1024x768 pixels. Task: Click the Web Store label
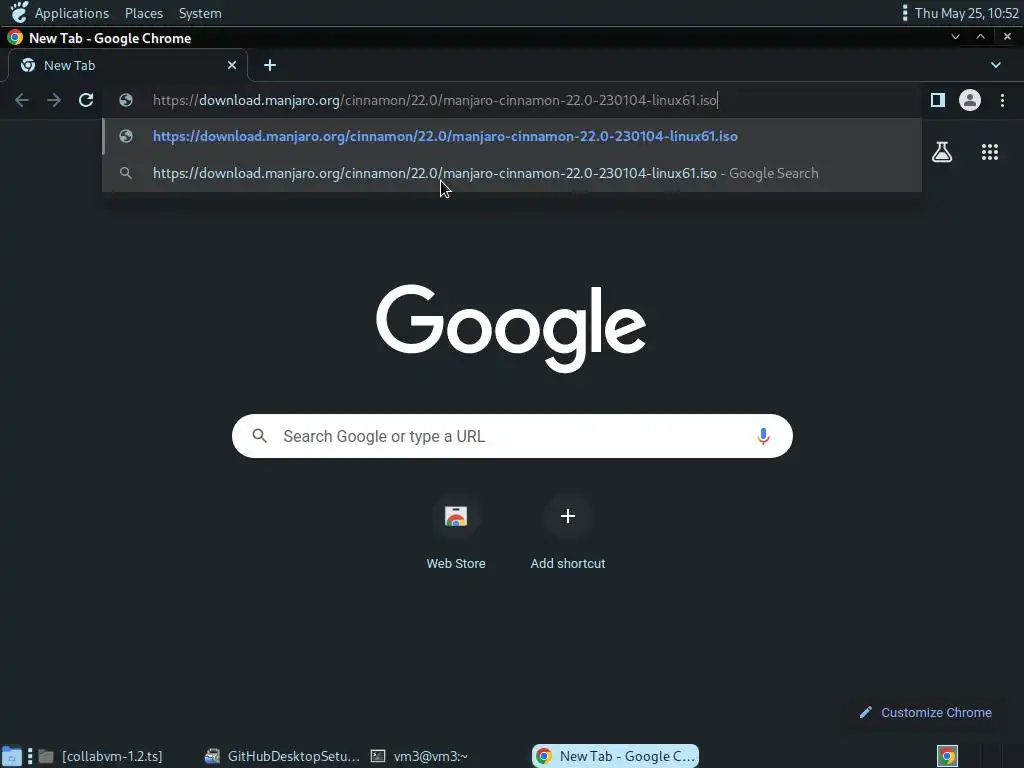click(456, 564)
